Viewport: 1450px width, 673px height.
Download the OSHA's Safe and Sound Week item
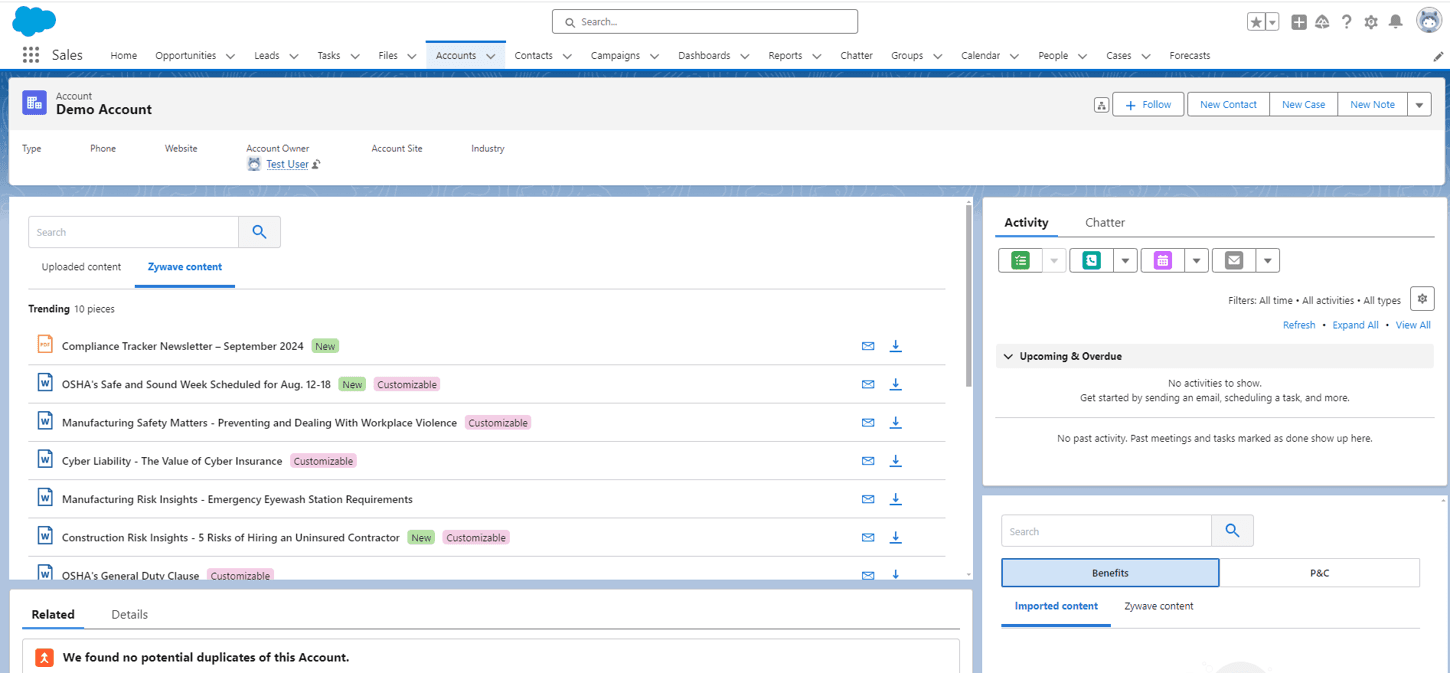pyautogui.click(x=896, y=384)
